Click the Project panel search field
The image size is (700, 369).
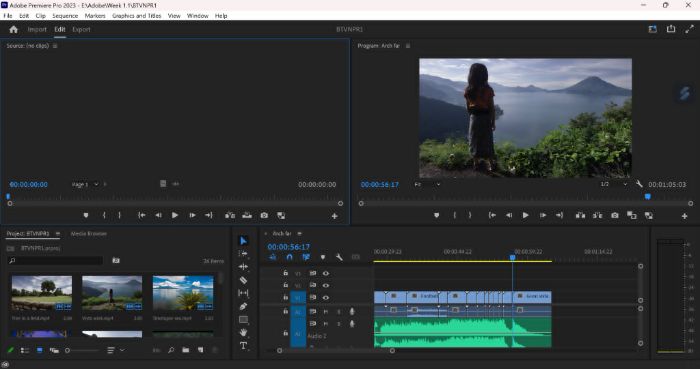tap(55, 261)
